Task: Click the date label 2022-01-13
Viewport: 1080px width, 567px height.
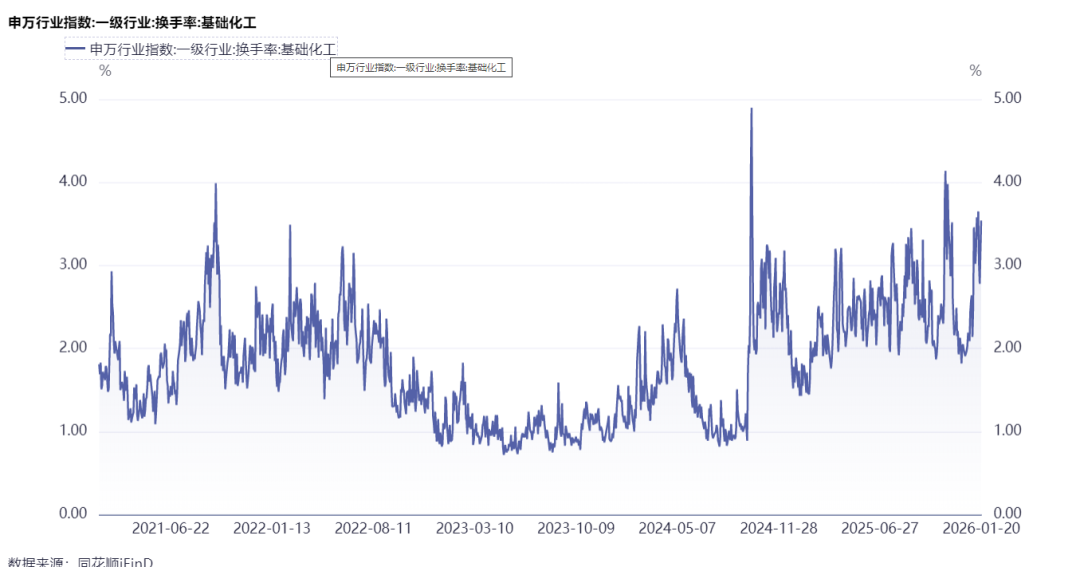Action: 271,528
